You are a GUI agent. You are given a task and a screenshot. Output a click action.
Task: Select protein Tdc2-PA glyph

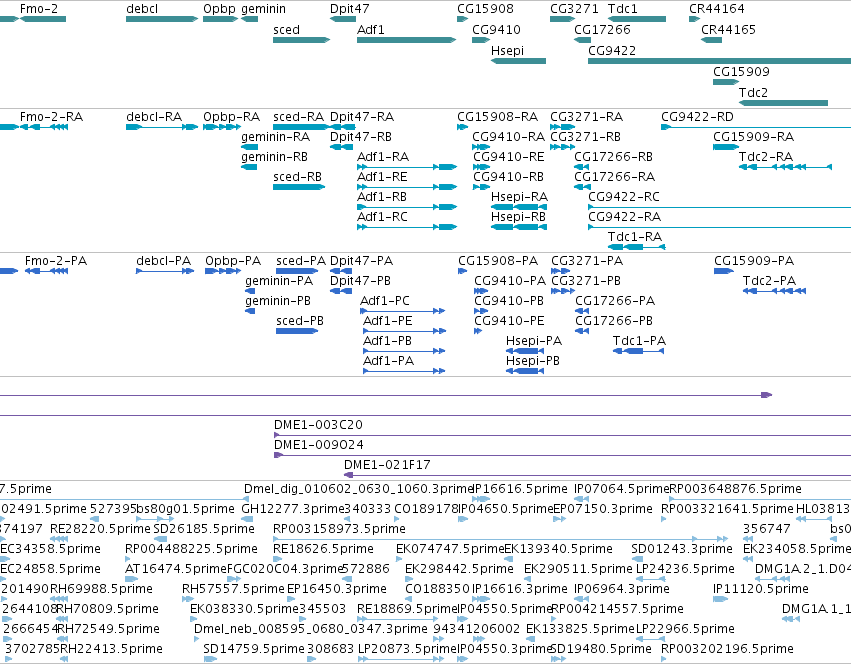coord(774,291)
